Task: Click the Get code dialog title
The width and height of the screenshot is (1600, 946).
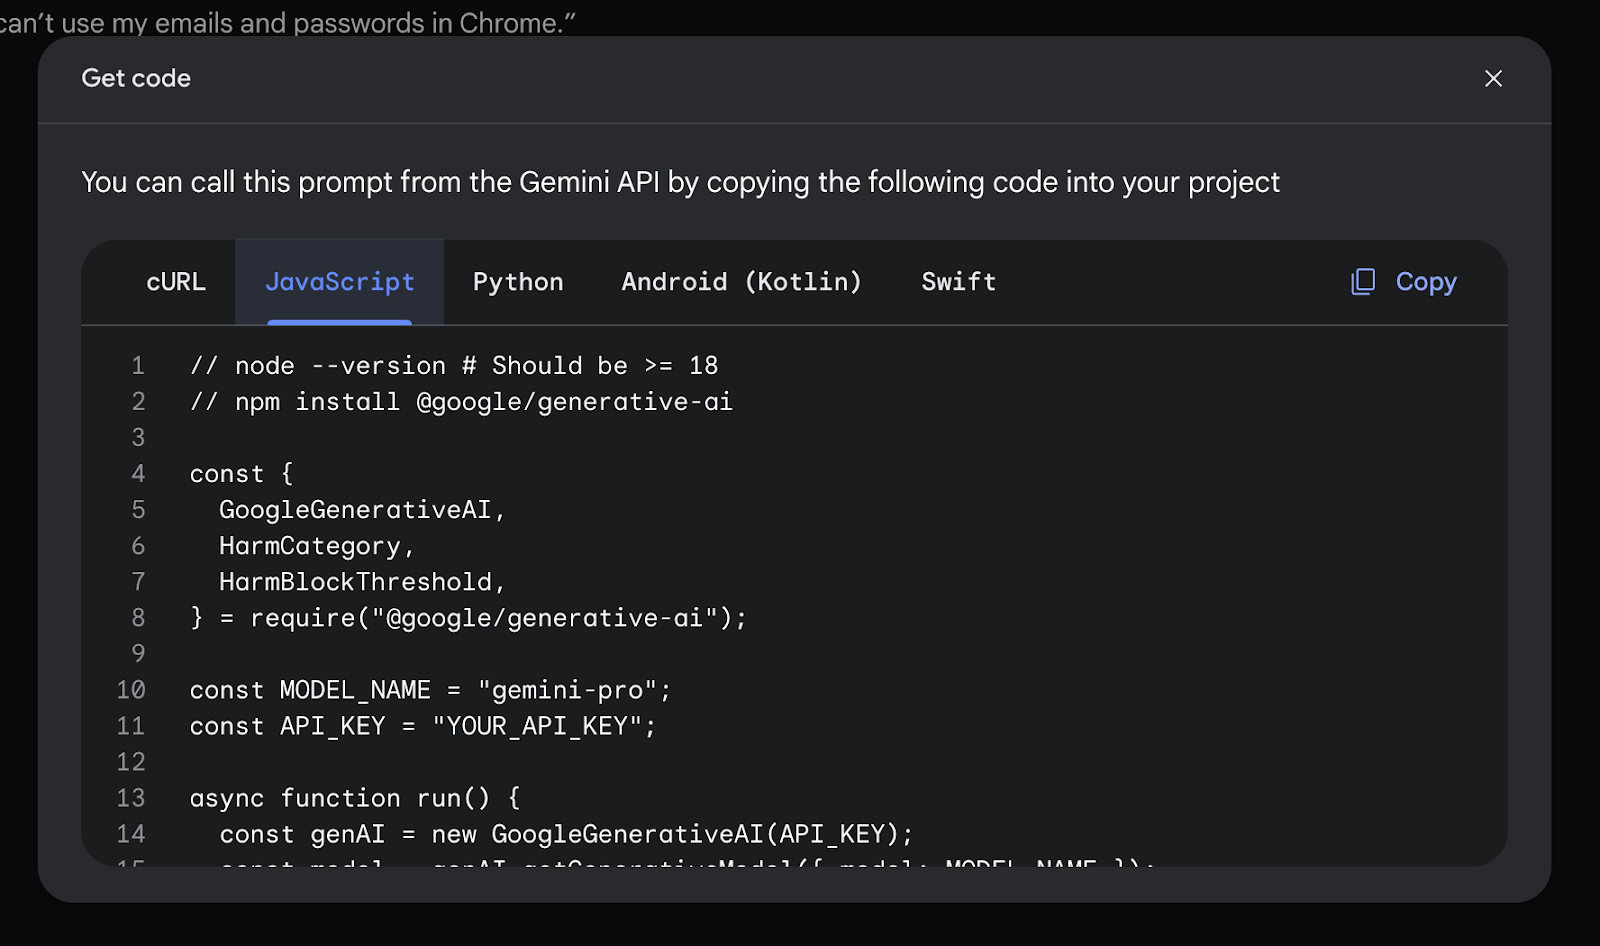Action: point(136,79)
